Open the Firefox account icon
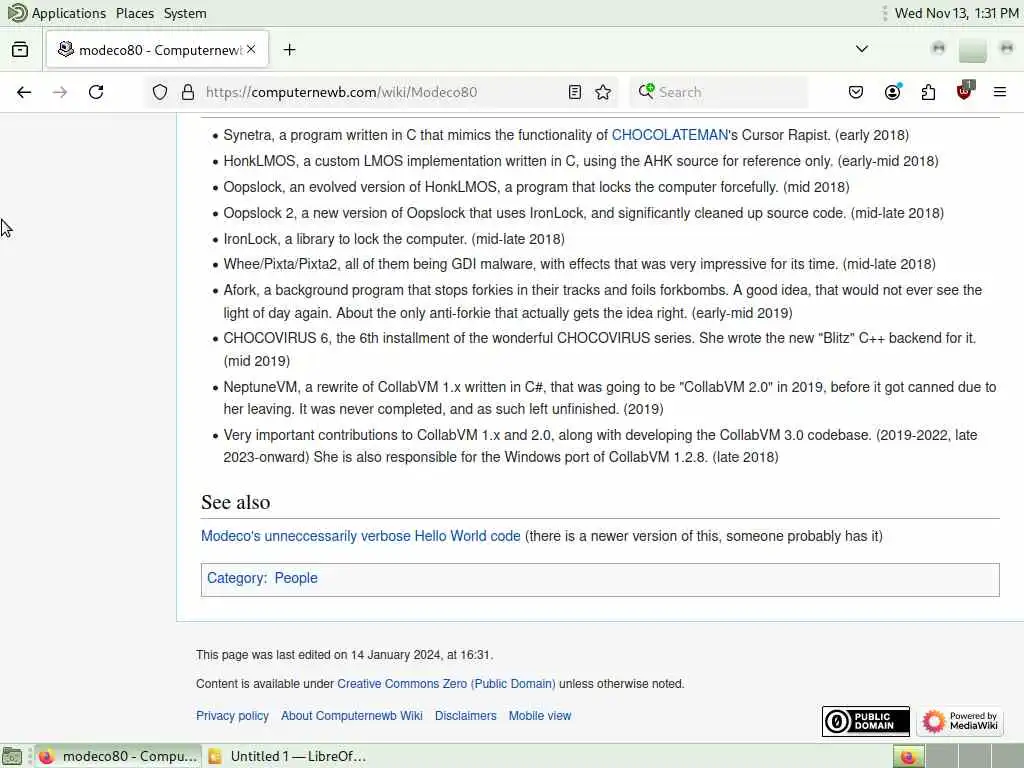Screen dimensions: 1024x768 click(893, 92)
